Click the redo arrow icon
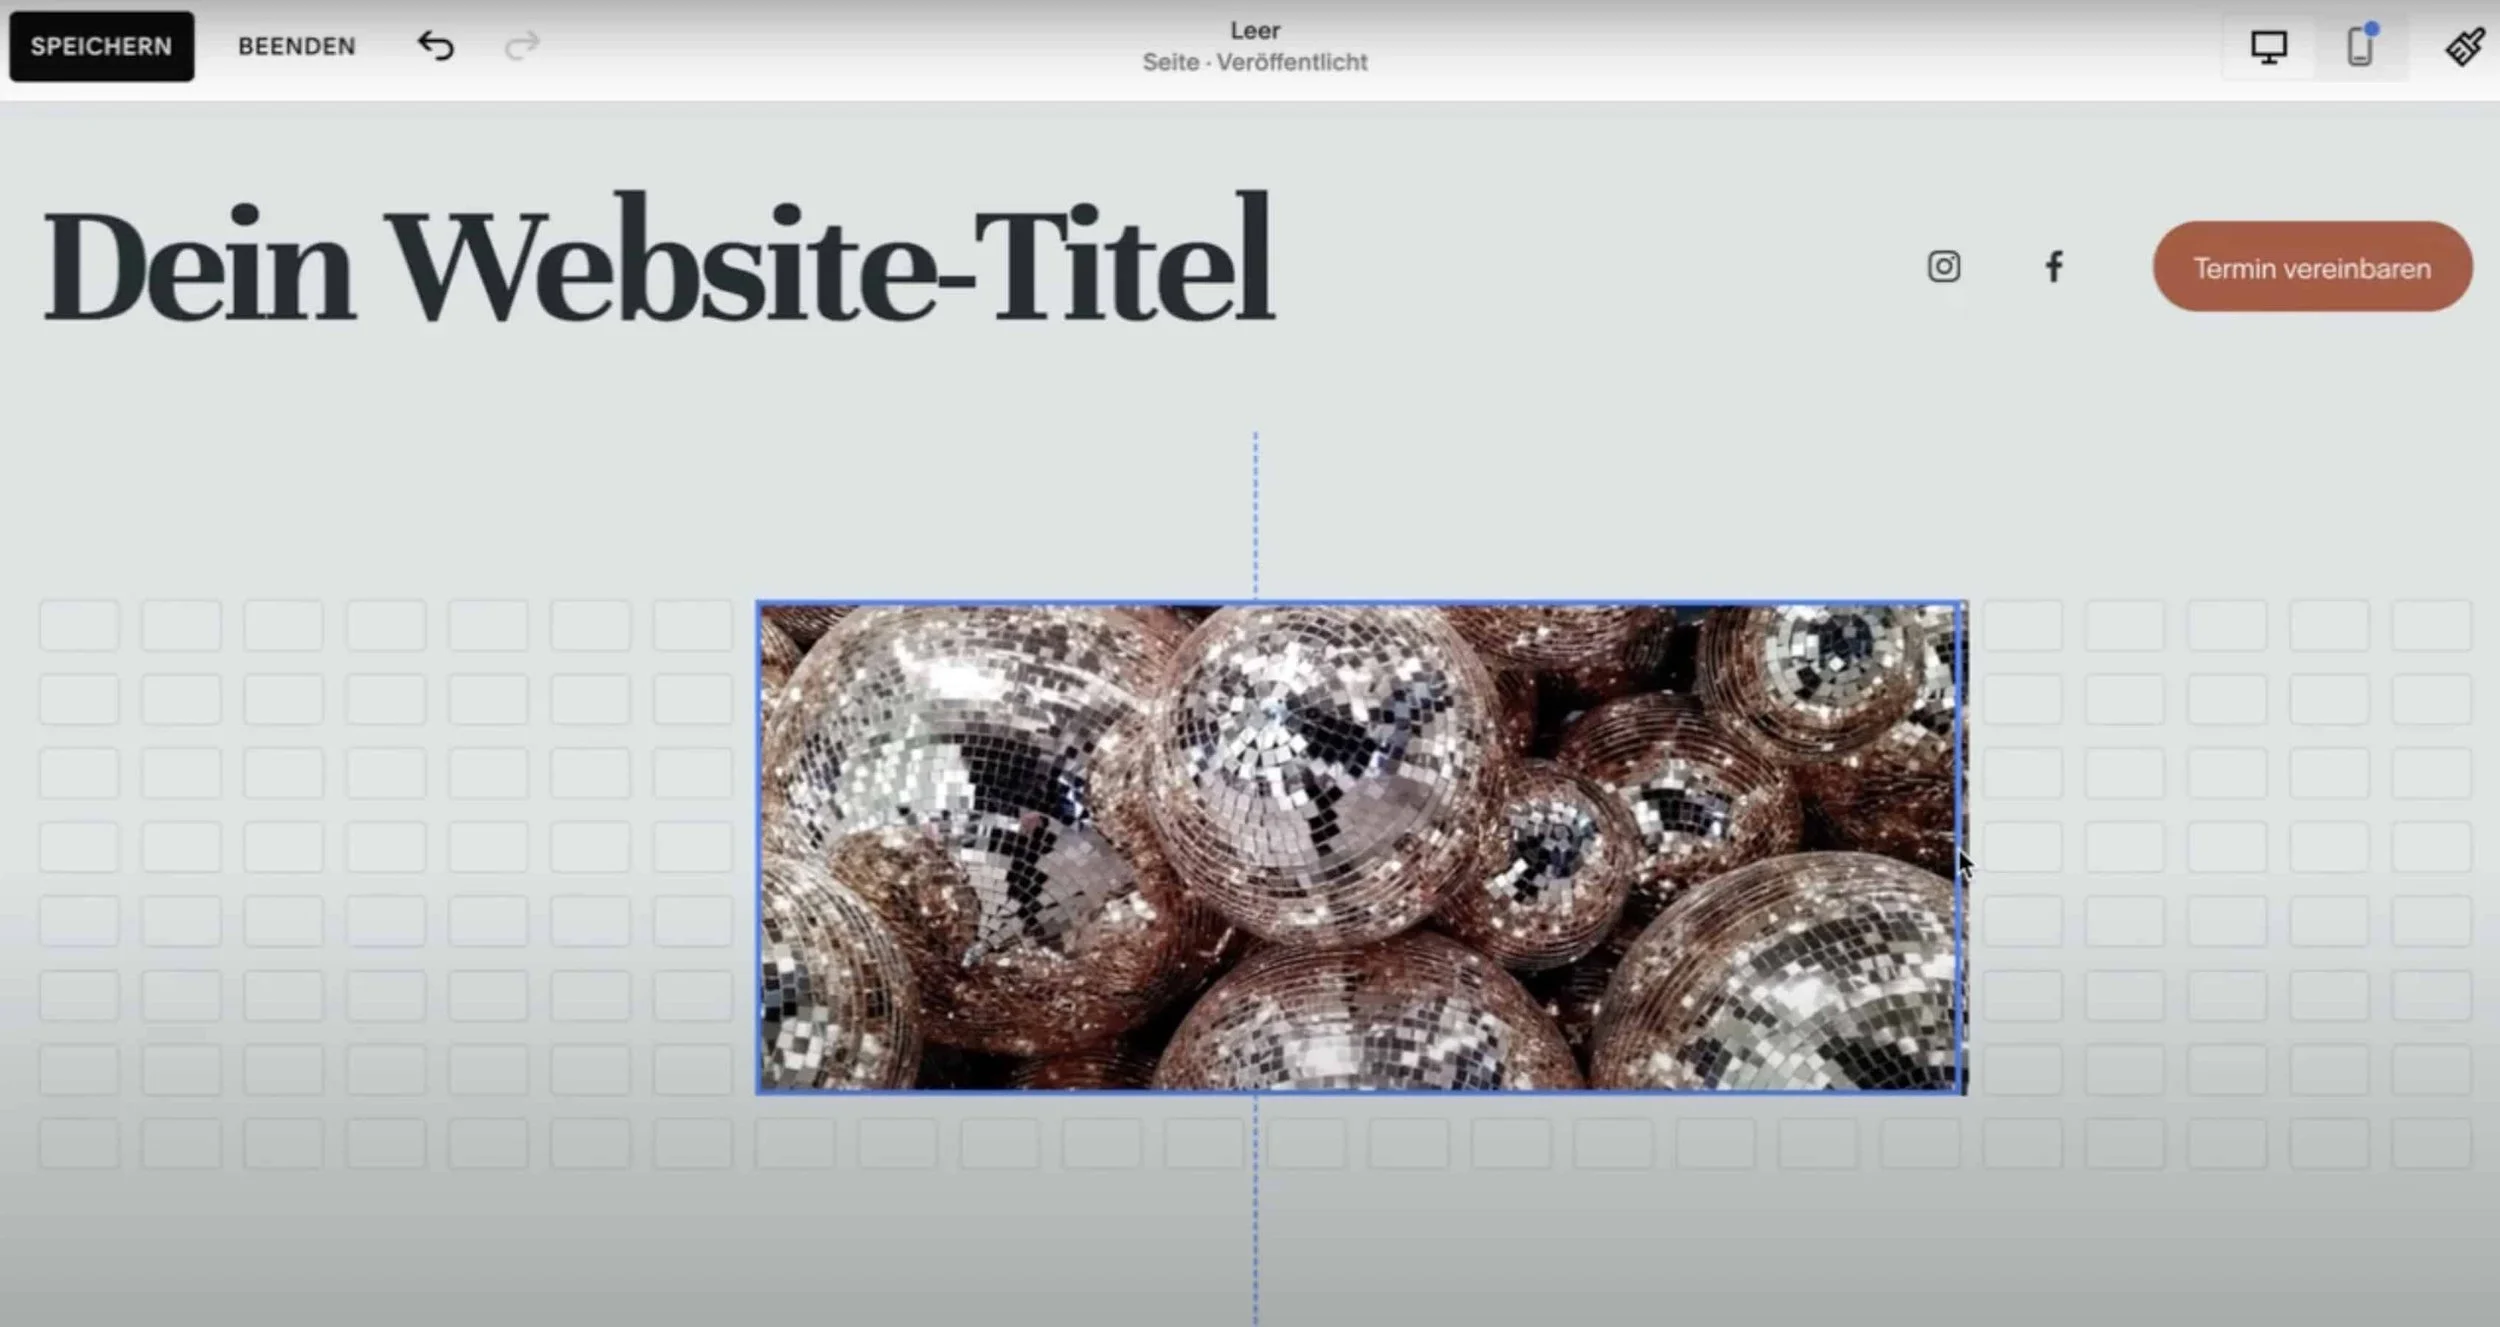Image resolution: width=2500 pixels, height=1327 pixels. (x=521, y=46)
